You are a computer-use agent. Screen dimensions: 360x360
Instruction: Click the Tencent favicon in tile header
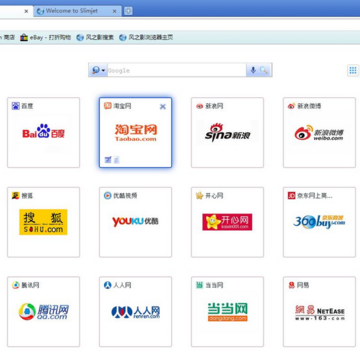click(16, 285)
